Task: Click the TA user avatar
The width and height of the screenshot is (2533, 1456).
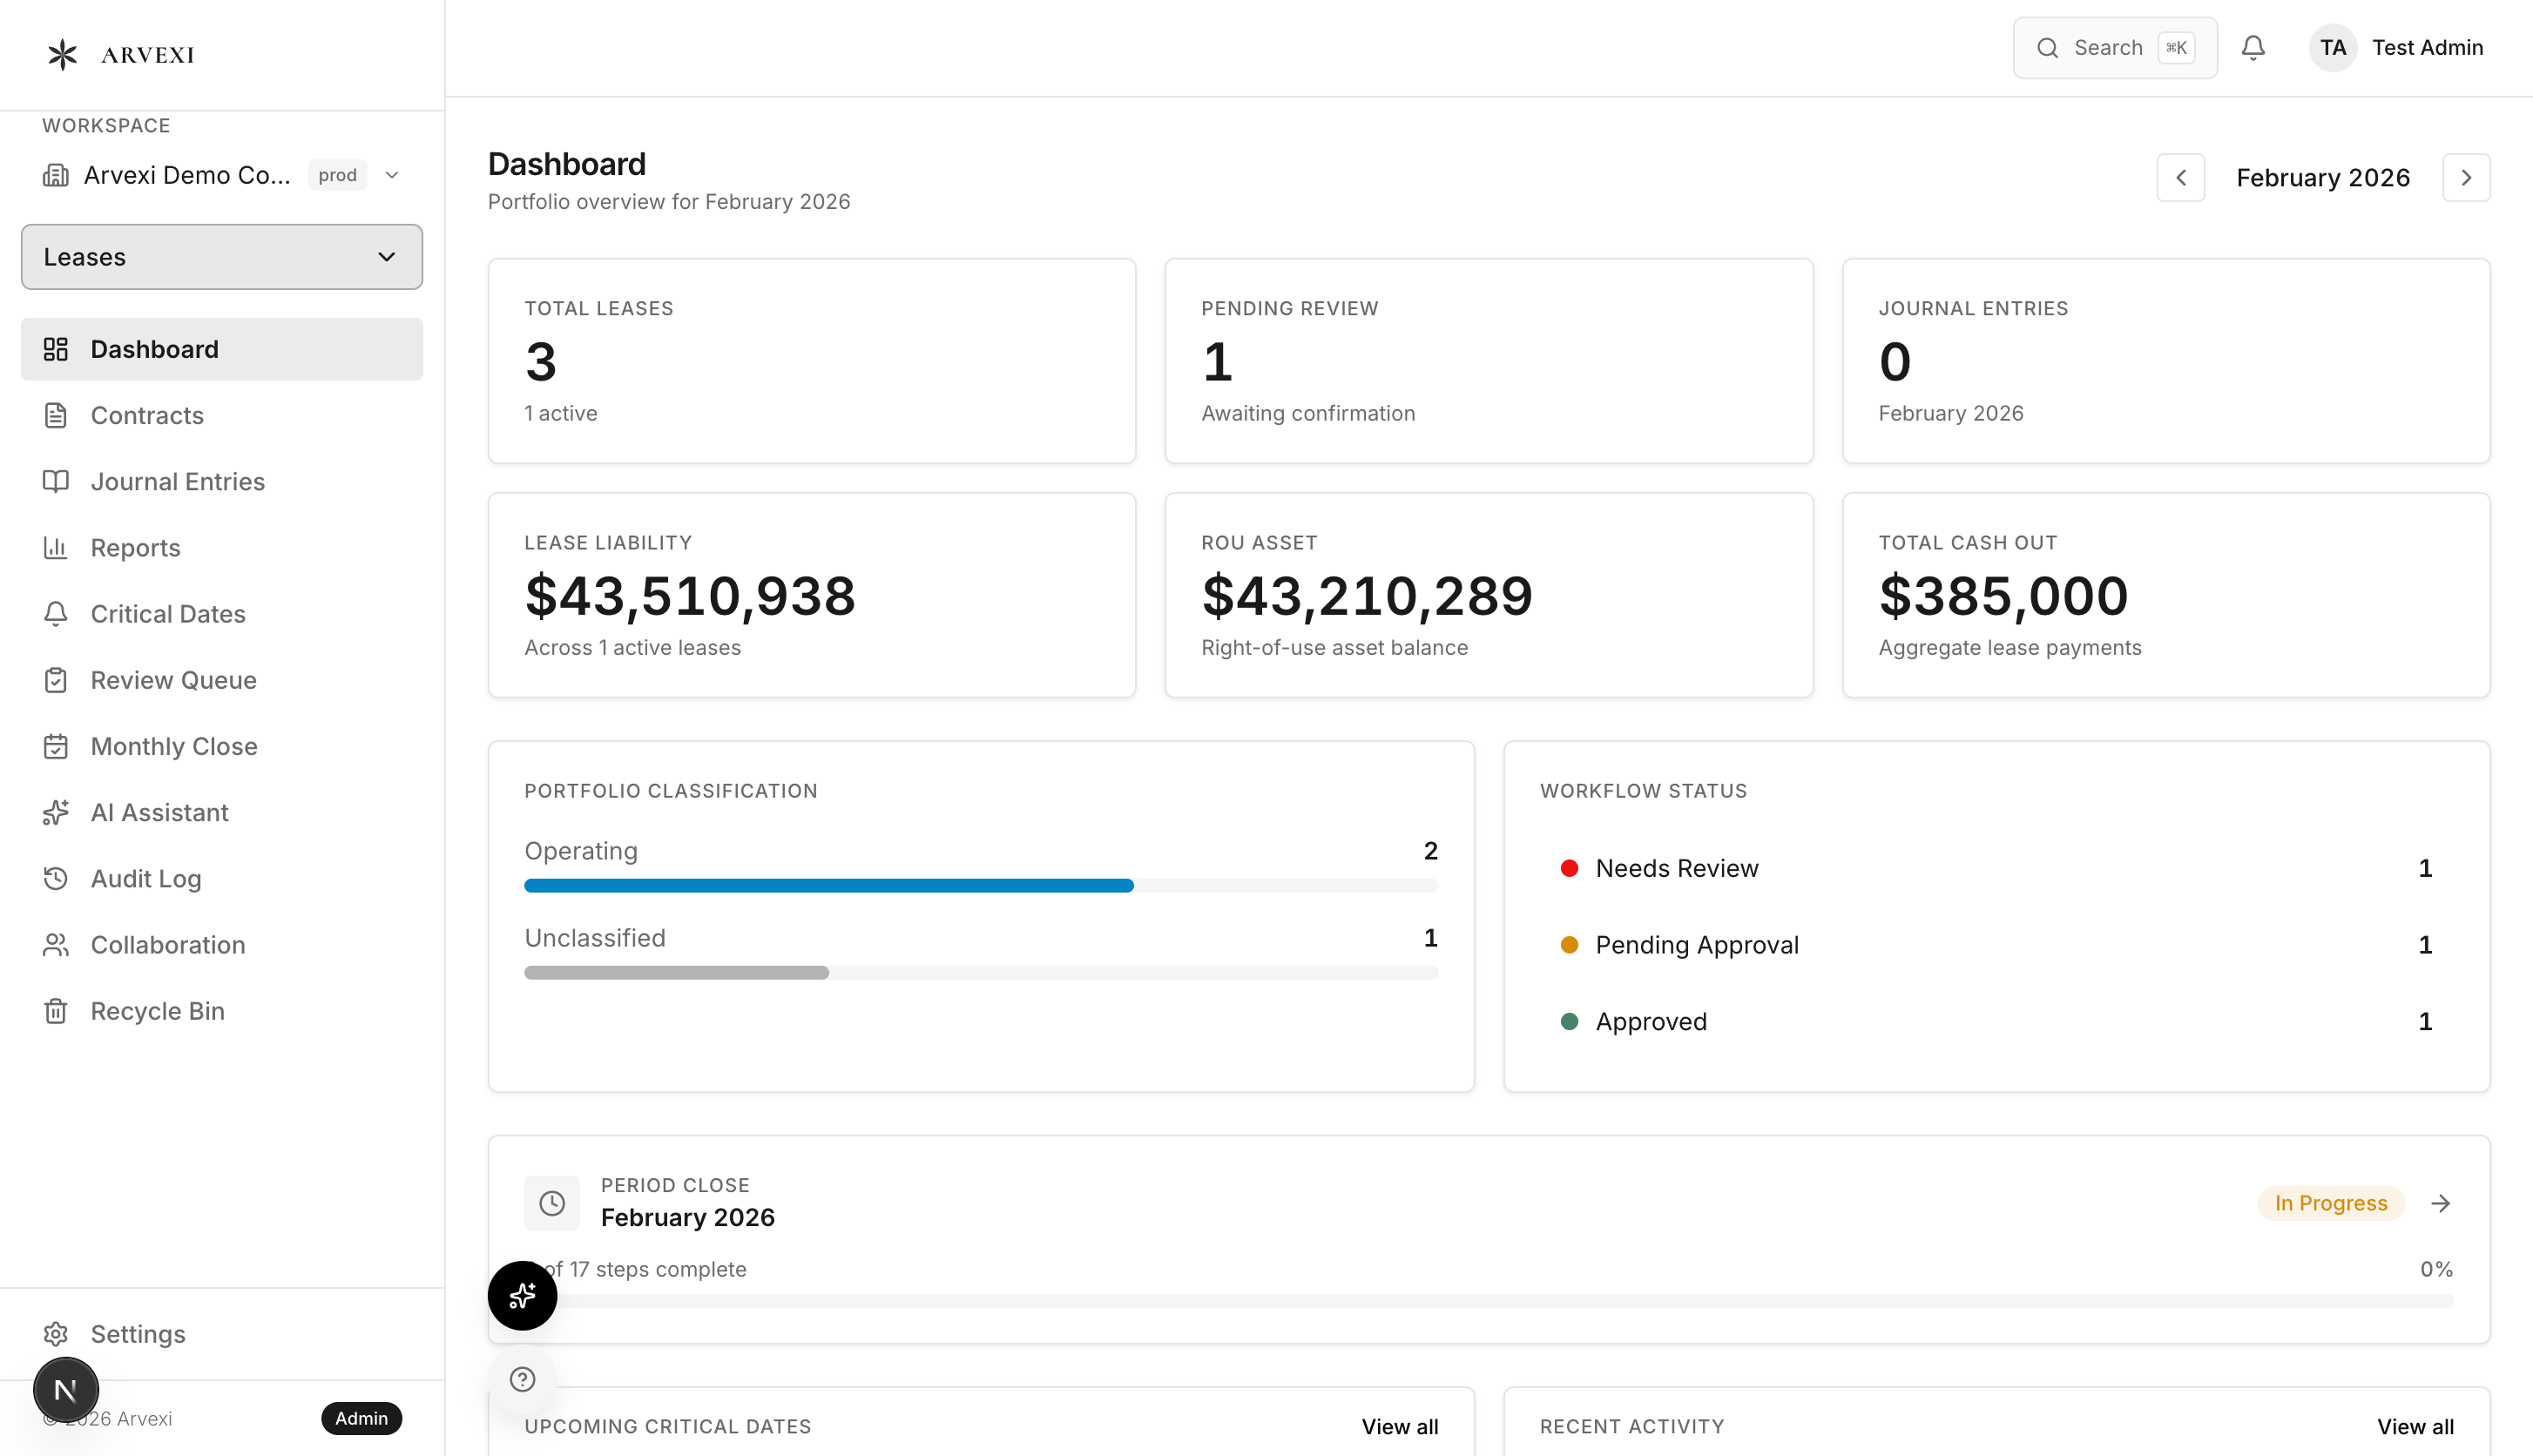Action: tap(2332, 48)
